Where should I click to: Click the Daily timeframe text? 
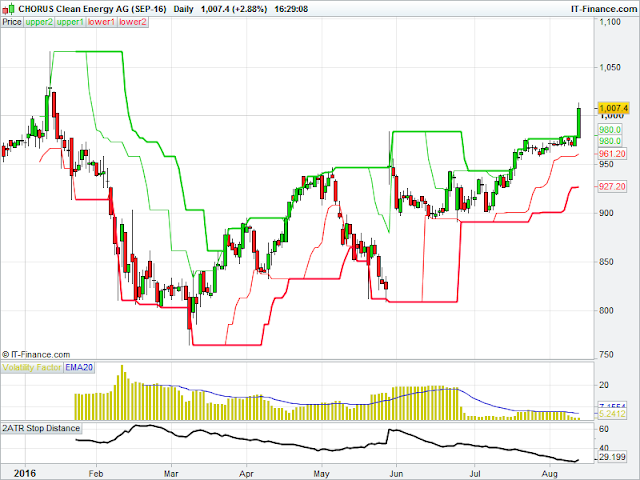click(x=183, y=9)
